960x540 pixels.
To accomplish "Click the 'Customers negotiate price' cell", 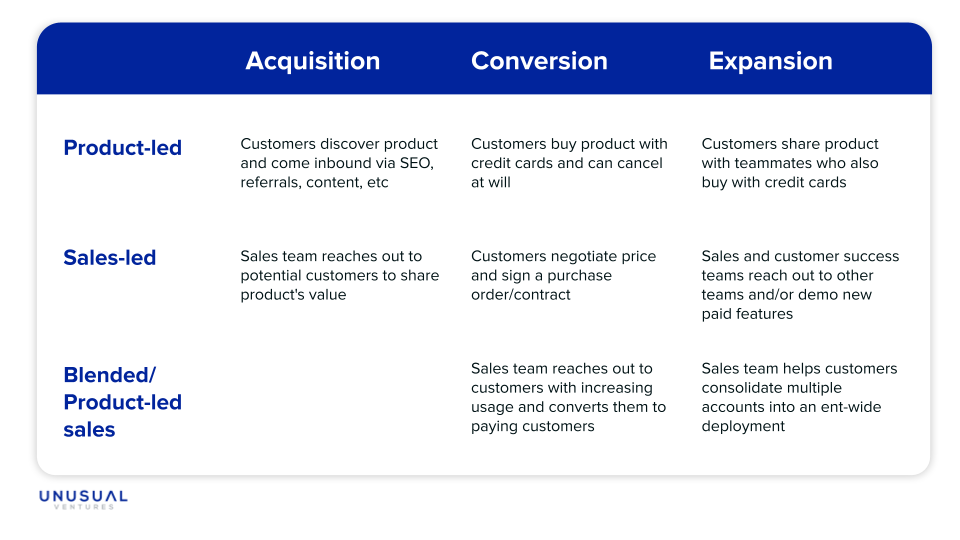I will [563, 276].
